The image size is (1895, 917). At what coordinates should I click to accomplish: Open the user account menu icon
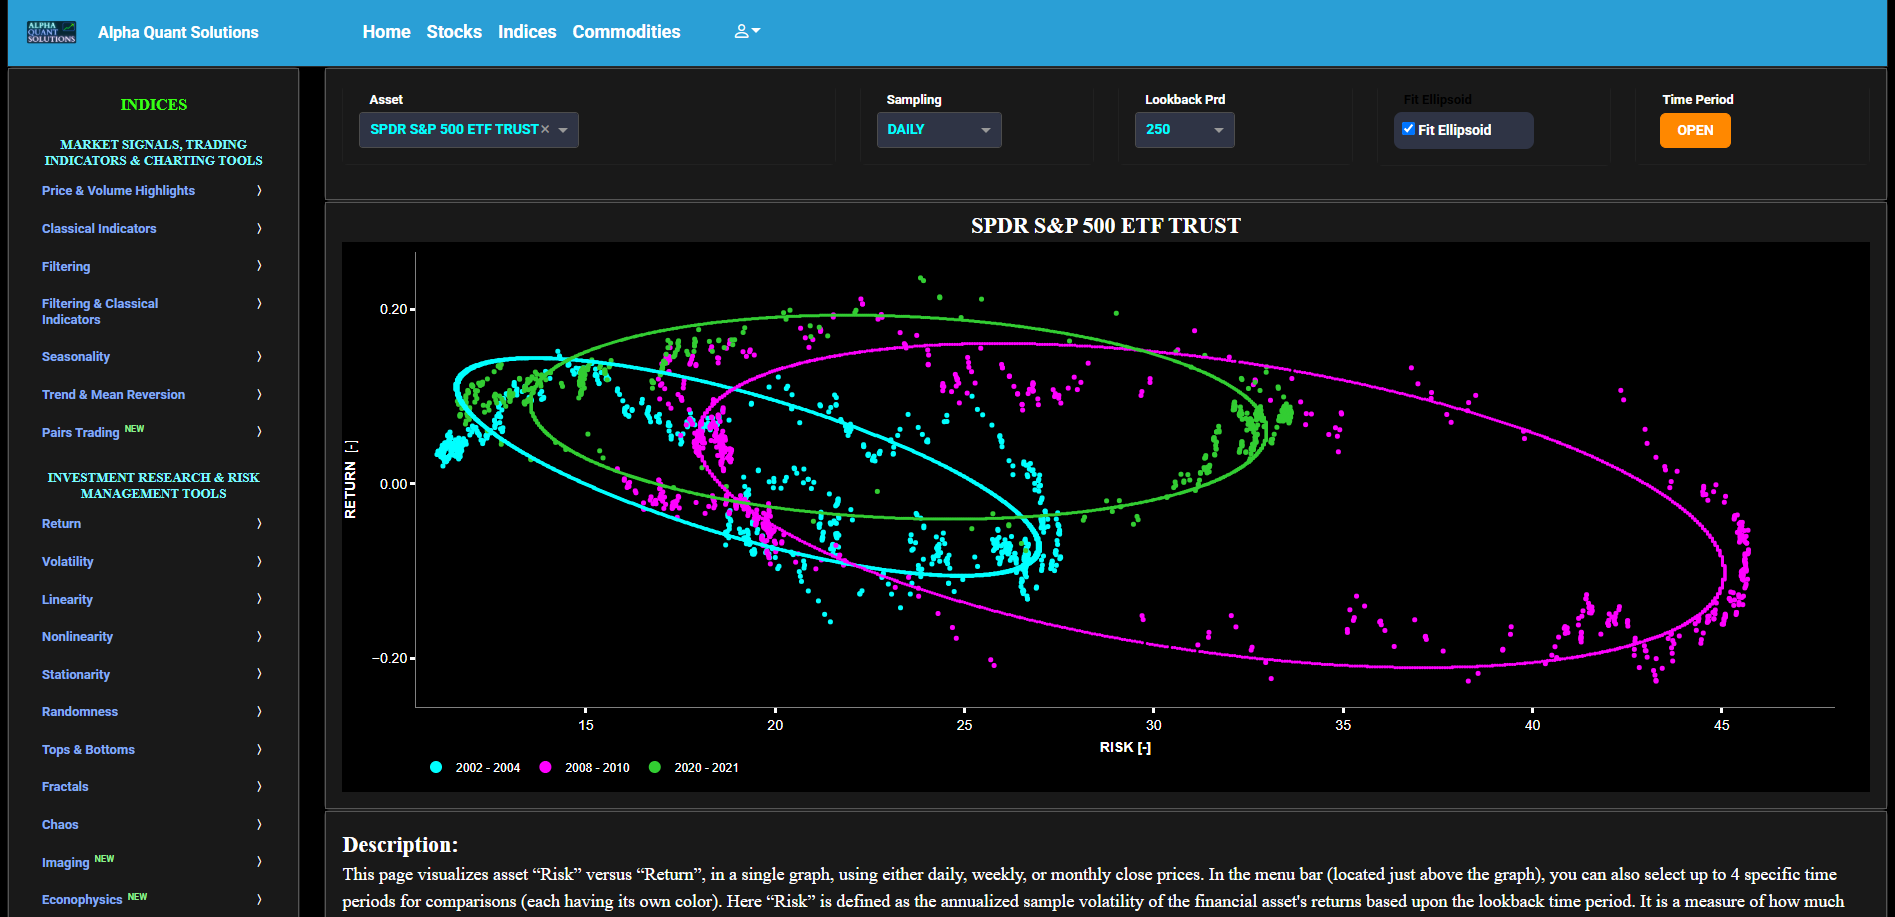point(747,31)
